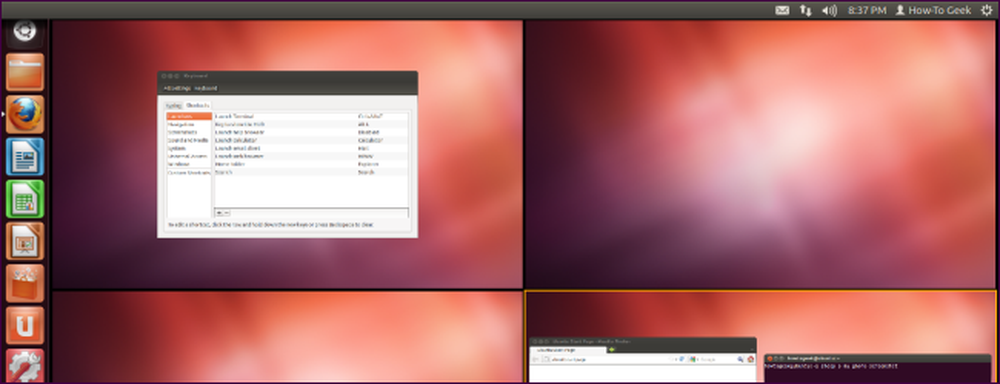Click the remove shortcut minus button
This screenshot has width=1000, height=384.
(226, 212)
